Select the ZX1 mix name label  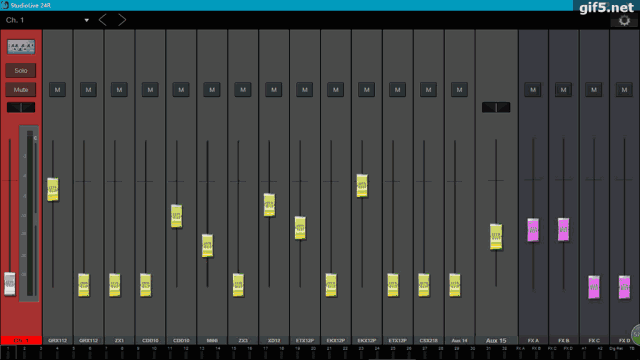[x=119, y=340]
